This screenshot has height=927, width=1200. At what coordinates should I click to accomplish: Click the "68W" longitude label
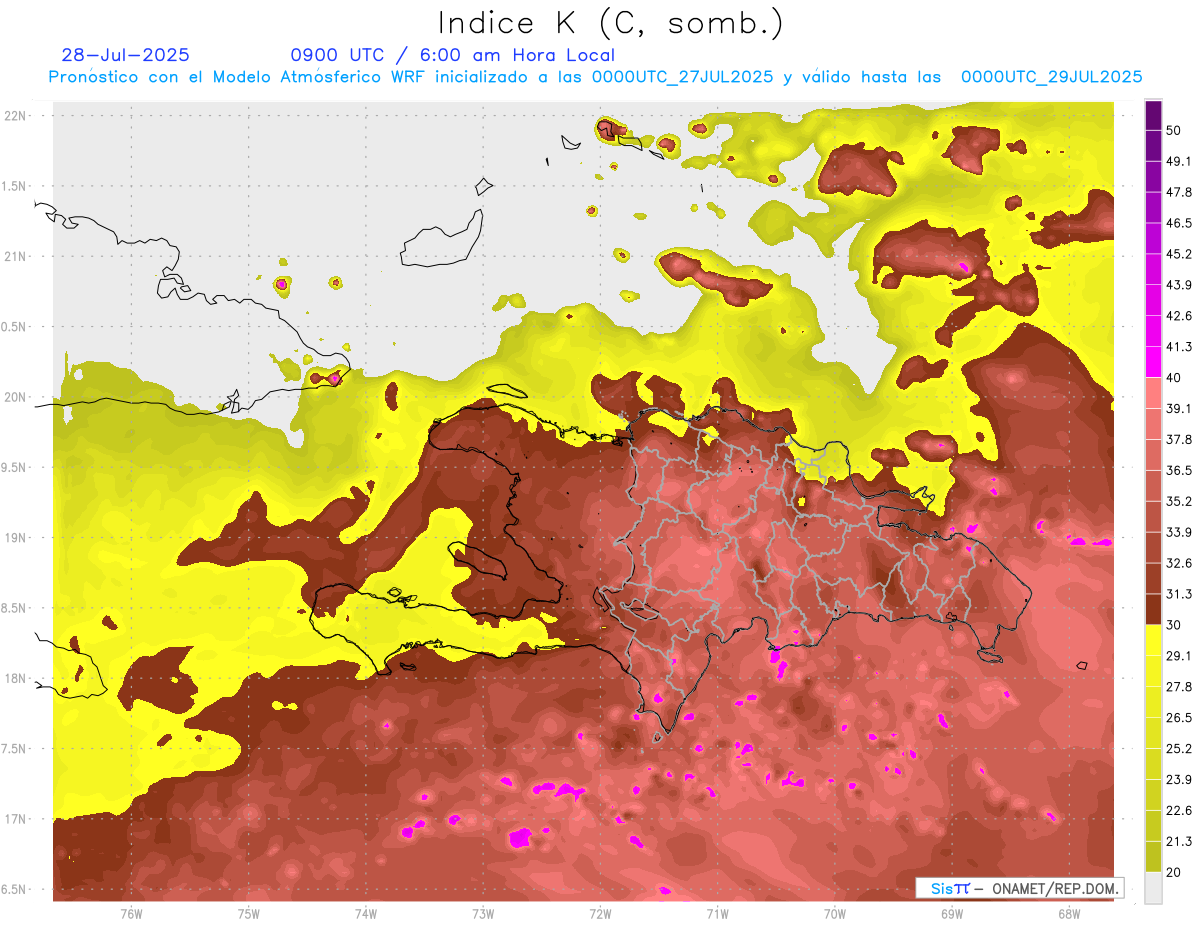pyautogui.click(x=1069, y=914)
